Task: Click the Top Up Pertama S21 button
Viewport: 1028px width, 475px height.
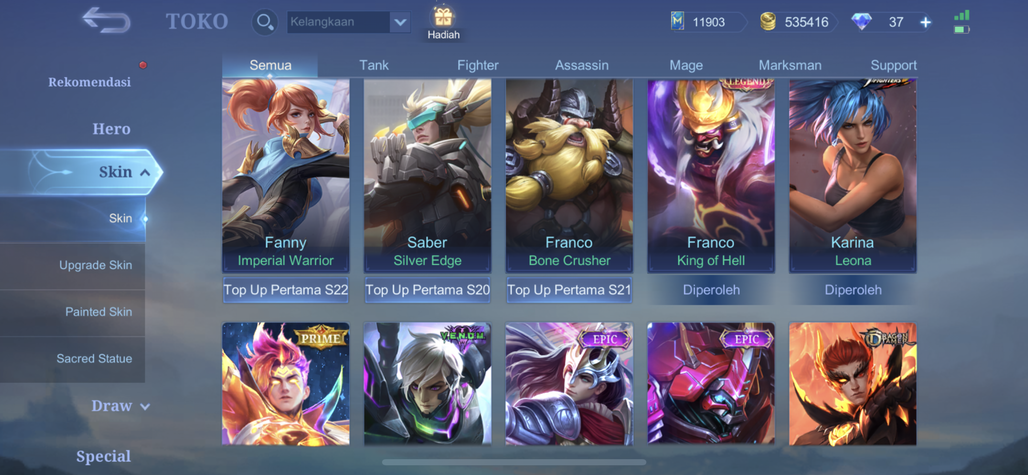Action: click(569, 290)
